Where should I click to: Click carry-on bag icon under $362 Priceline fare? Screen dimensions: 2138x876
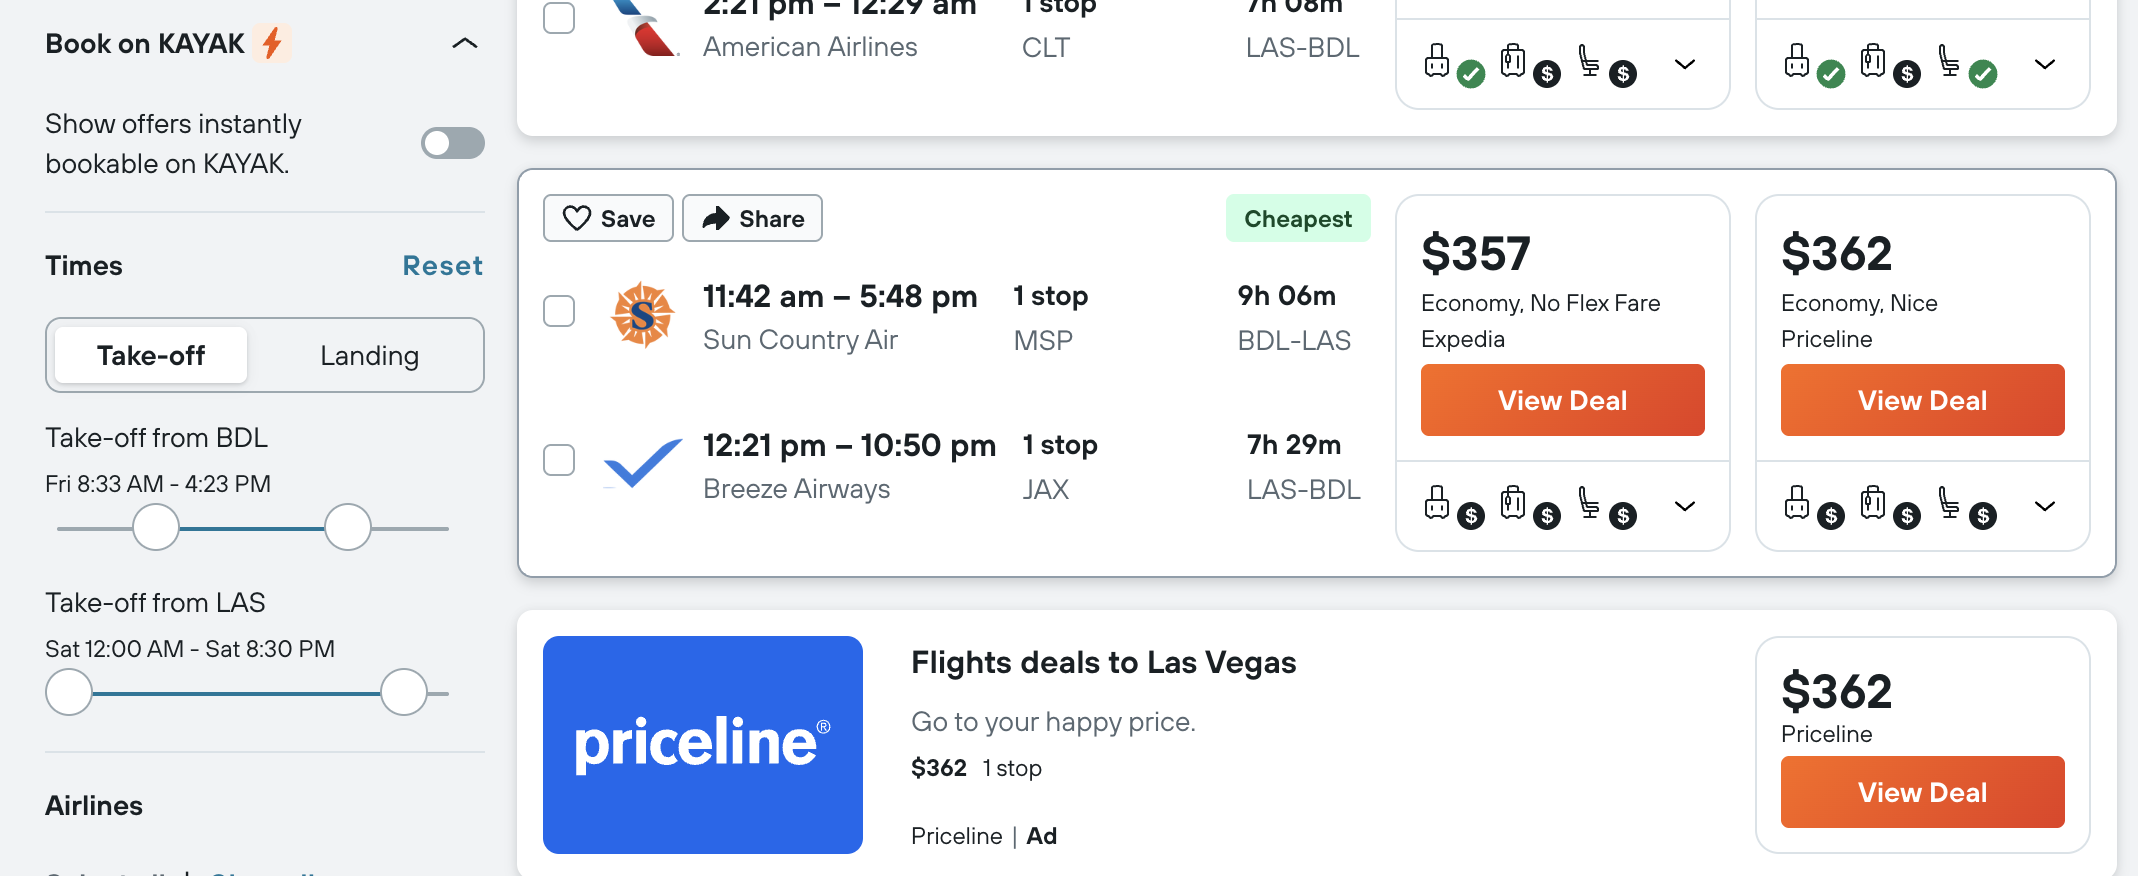[x=1873, y=502]
